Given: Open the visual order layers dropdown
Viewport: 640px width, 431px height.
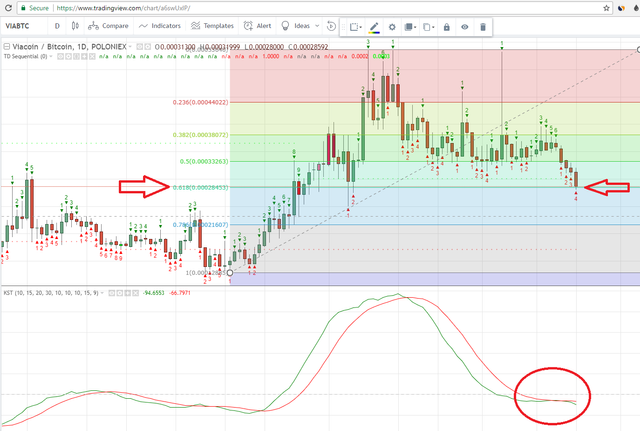Looking at the screenshot, I should [x=410, y=27].
